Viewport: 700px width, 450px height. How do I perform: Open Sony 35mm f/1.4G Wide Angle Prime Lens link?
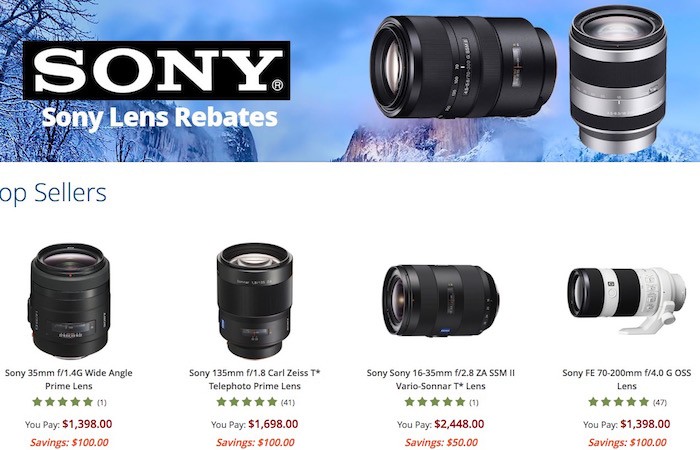point(69,379)
